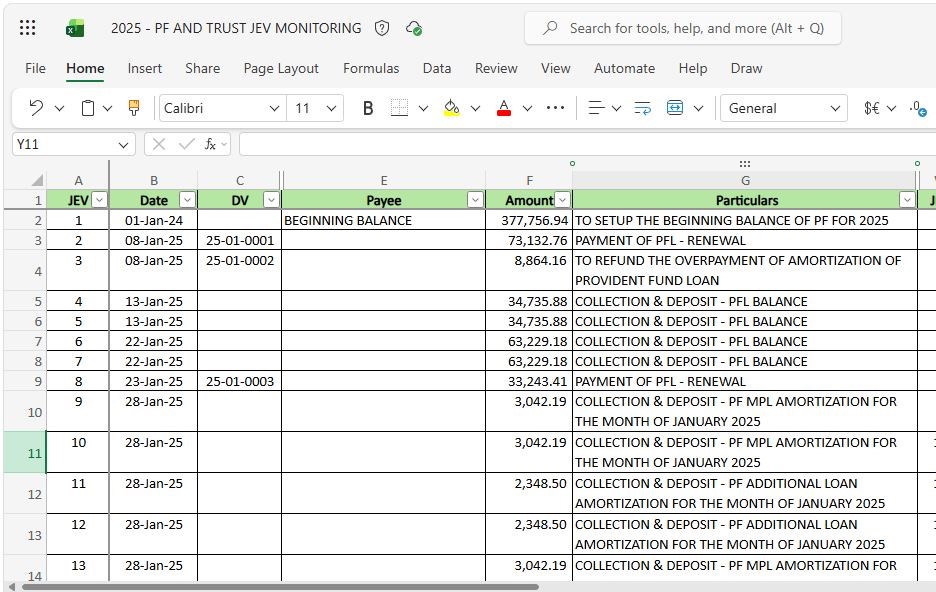Expand undo history dropdown arrow
This screenshot has height=592, width=936.
[x=59, y=108]
